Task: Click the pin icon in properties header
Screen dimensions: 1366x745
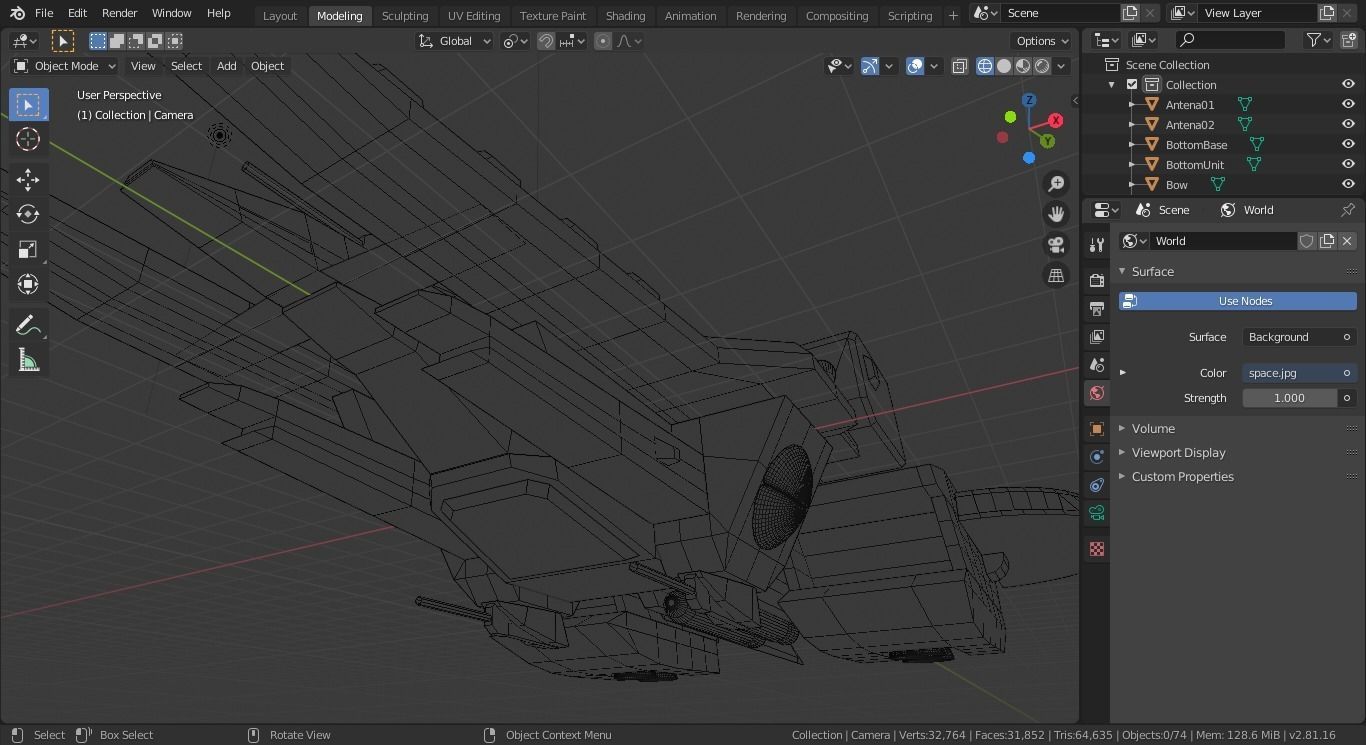Action: (x=1347, y=210)
